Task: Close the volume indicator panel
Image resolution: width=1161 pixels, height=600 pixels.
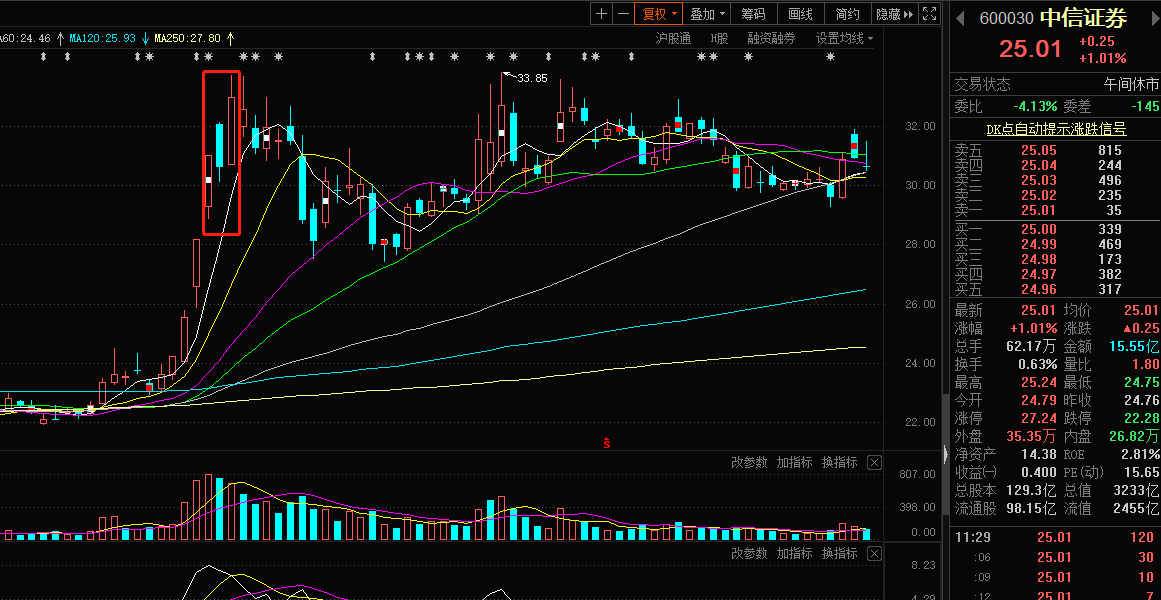Action: [x=874, y=462]
